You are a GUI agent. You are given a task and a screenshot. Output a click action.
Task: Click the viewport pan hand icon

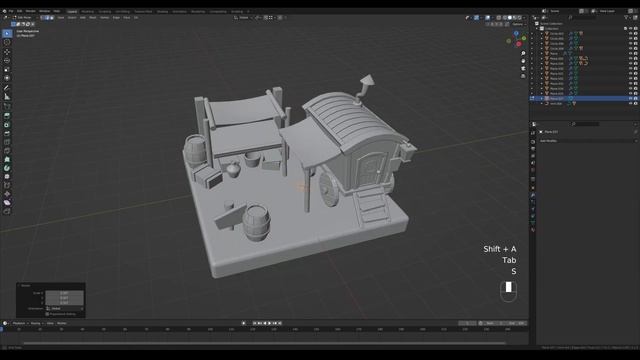pyautogui.click(x=523, y=61)
